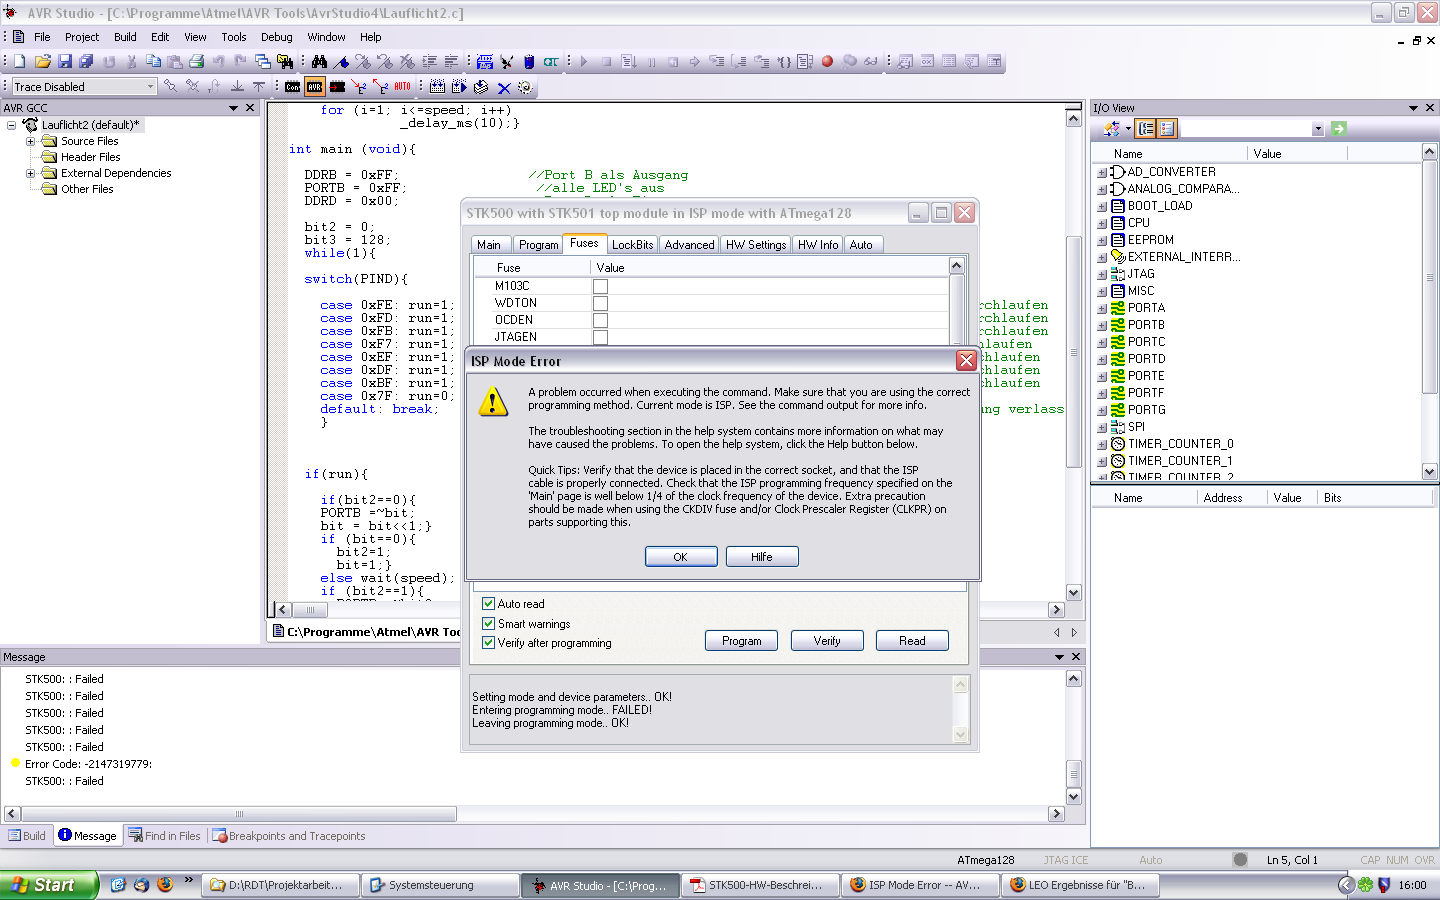Click the red AUTO programming icon
This screenshot has width=1440, height=900.
coord(402,87)
